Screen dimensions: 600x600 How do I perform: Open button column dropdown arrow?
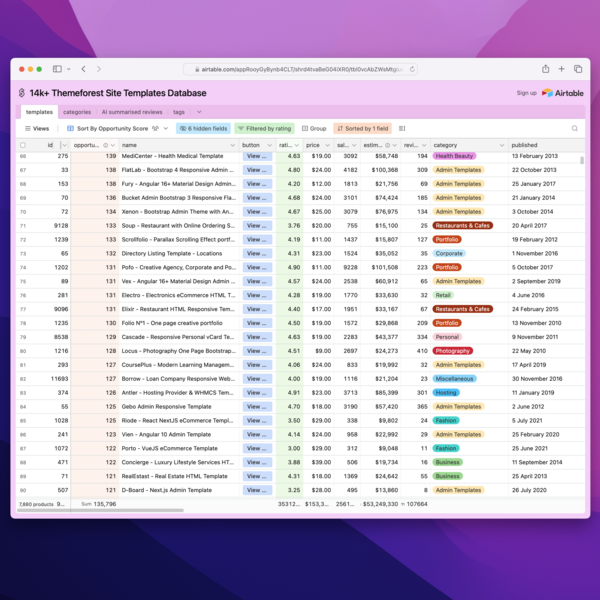pos(270,145)
